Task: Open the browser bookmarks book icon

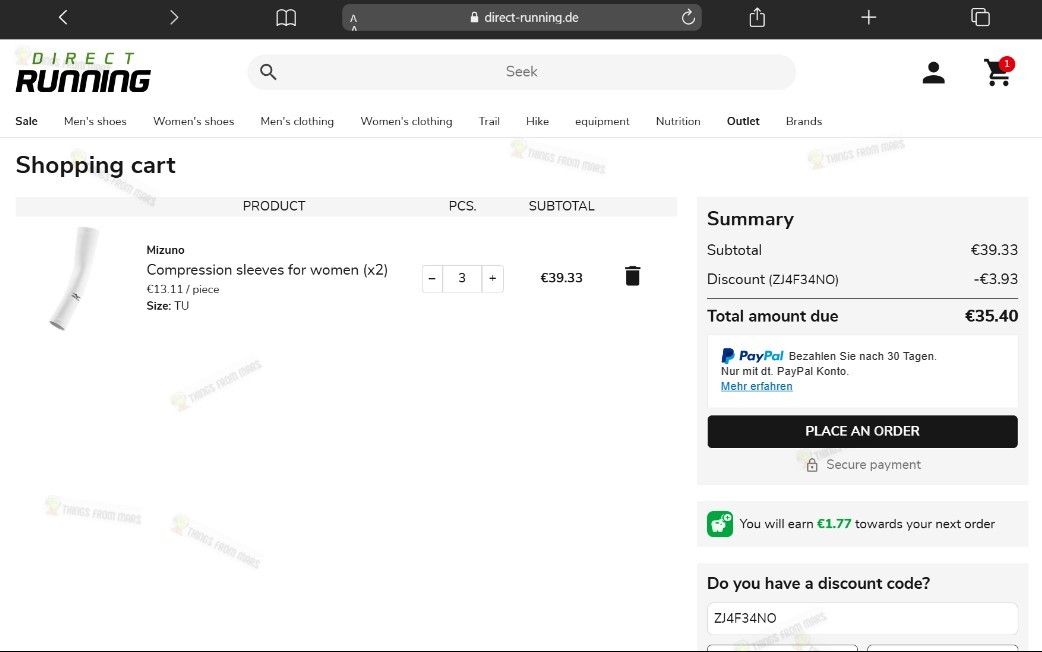Action: 286,17
